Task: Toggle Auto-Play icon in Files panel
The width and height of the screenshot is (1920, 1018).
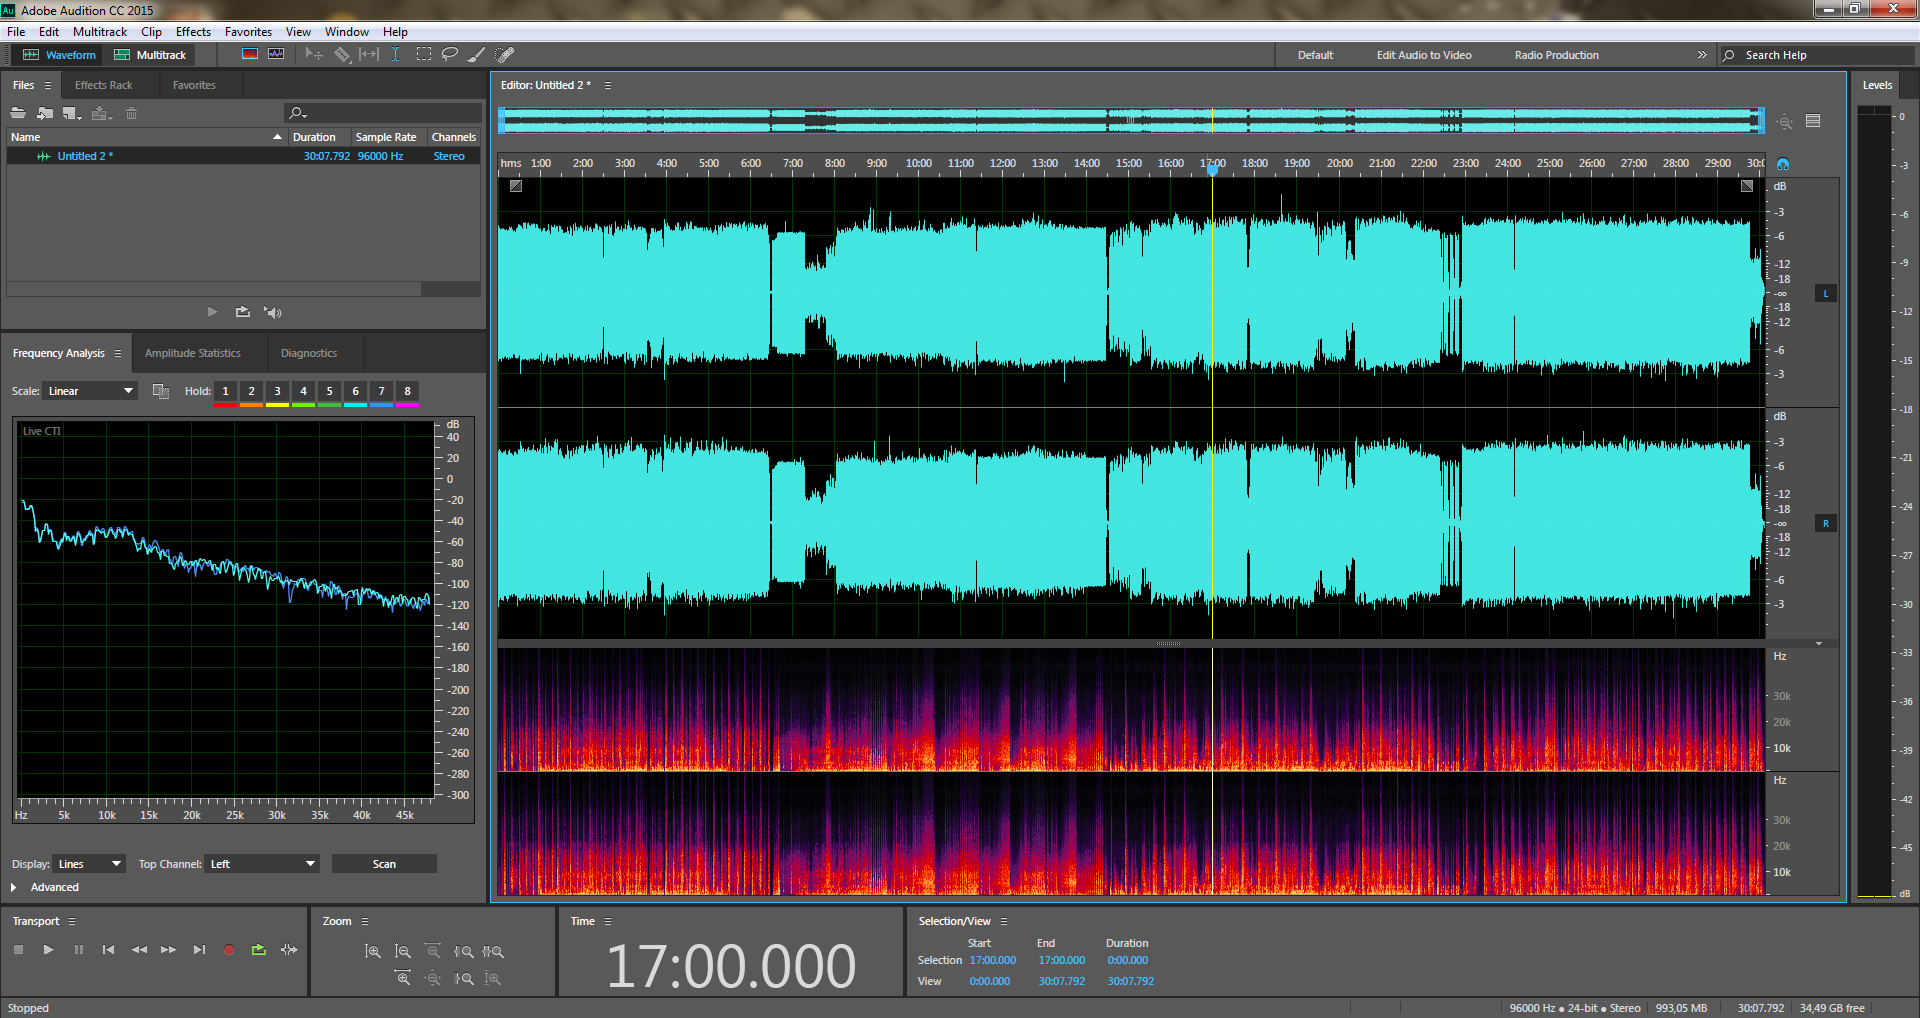Action: point(272,312)
